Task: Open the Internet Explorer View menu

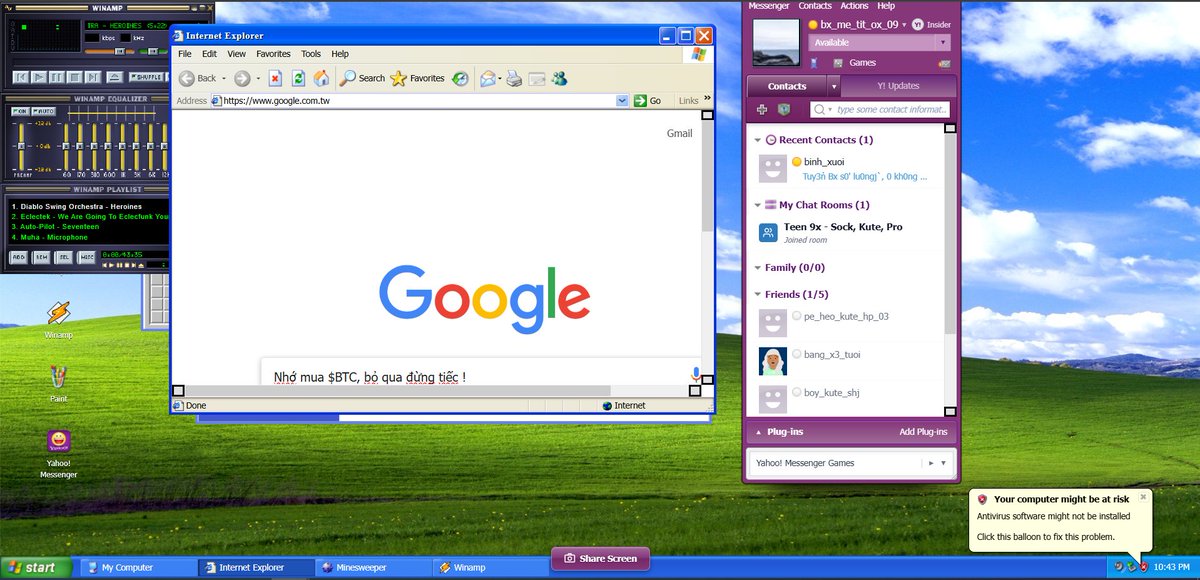Action: coord(236,54)
